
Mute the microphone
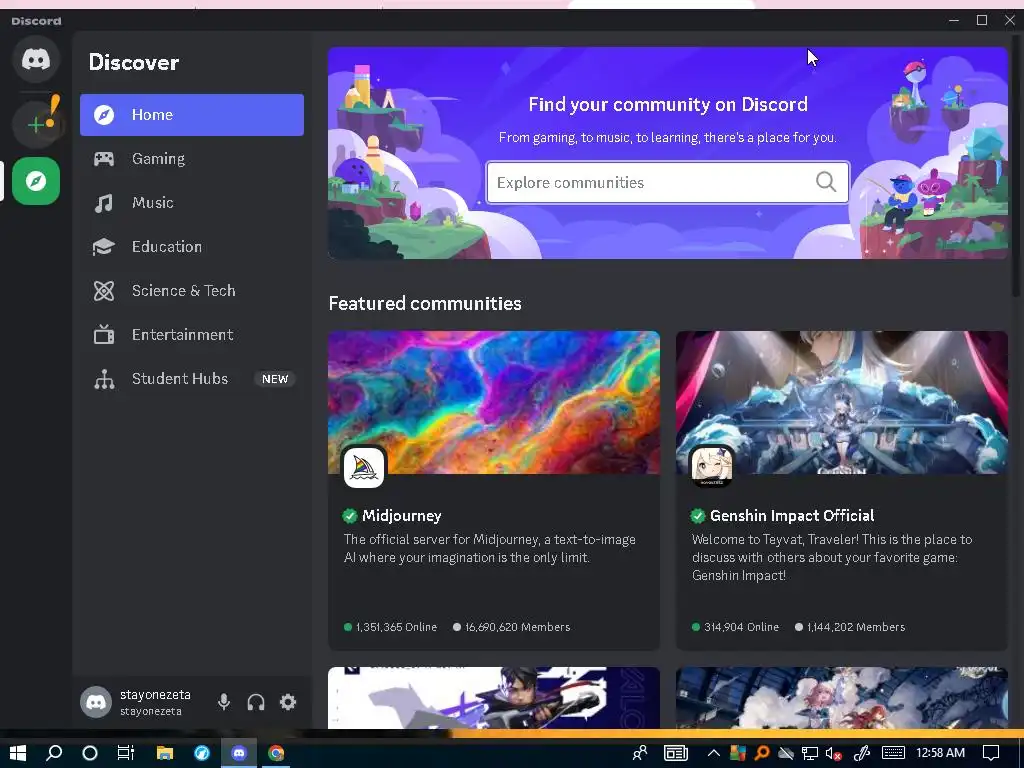[x=223, y=702]
